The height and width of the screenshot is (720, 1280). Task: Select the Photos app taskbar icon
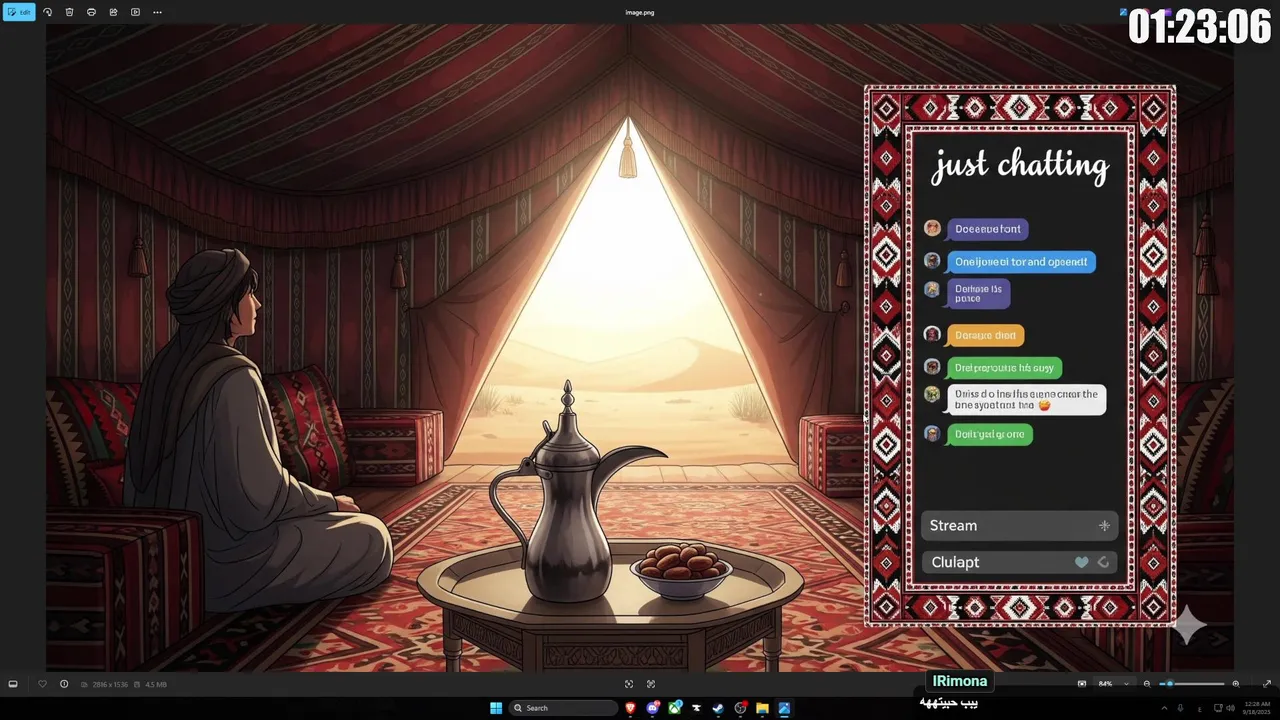click(784, 708)
